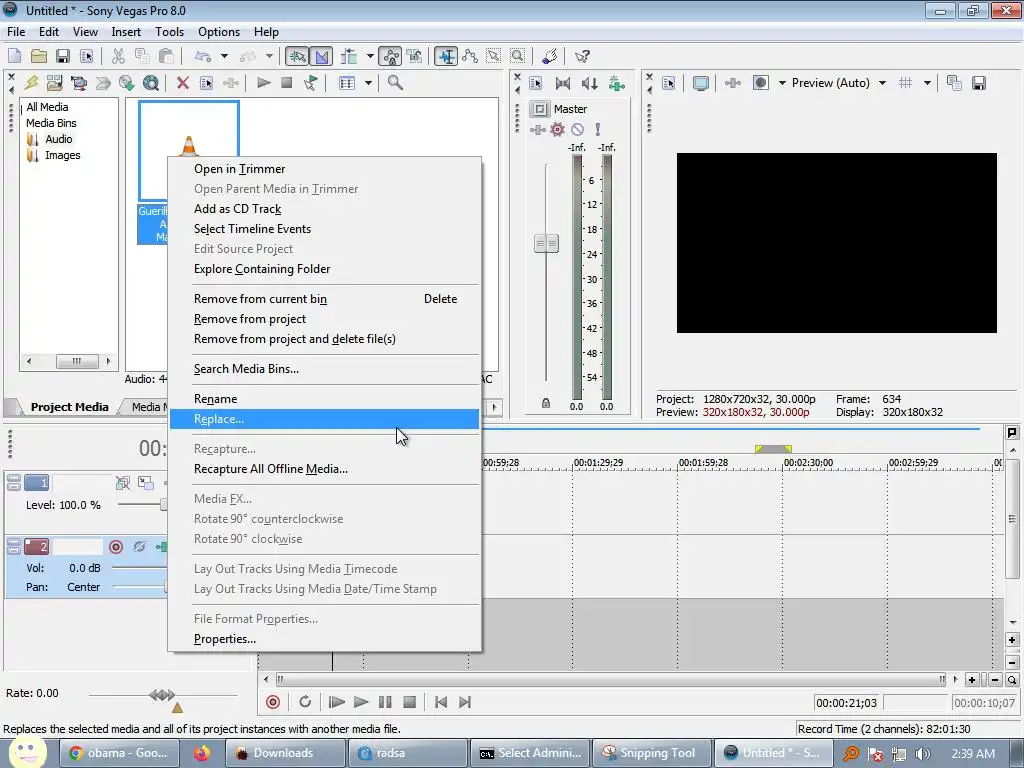Toggle Master fader lock icon
The image size is (1024, 768).
546,404
